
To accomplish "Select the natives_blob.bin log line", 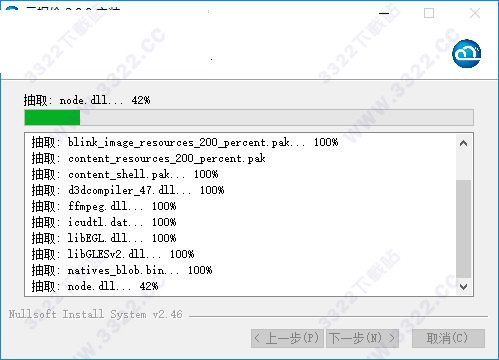I will pyautogui.click(x=122, y=270).
